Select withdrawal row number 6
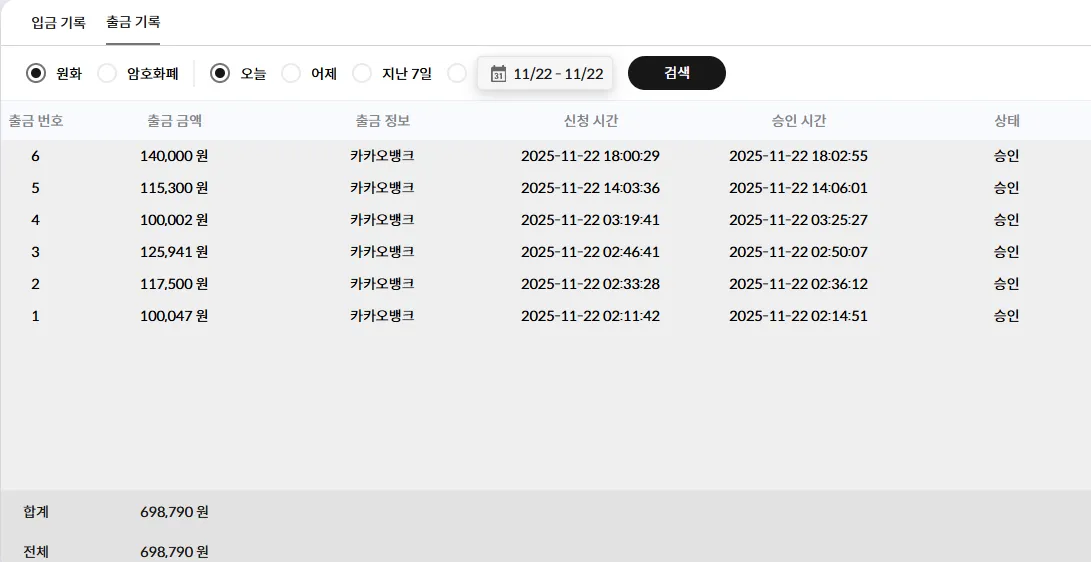 [546, 156]
